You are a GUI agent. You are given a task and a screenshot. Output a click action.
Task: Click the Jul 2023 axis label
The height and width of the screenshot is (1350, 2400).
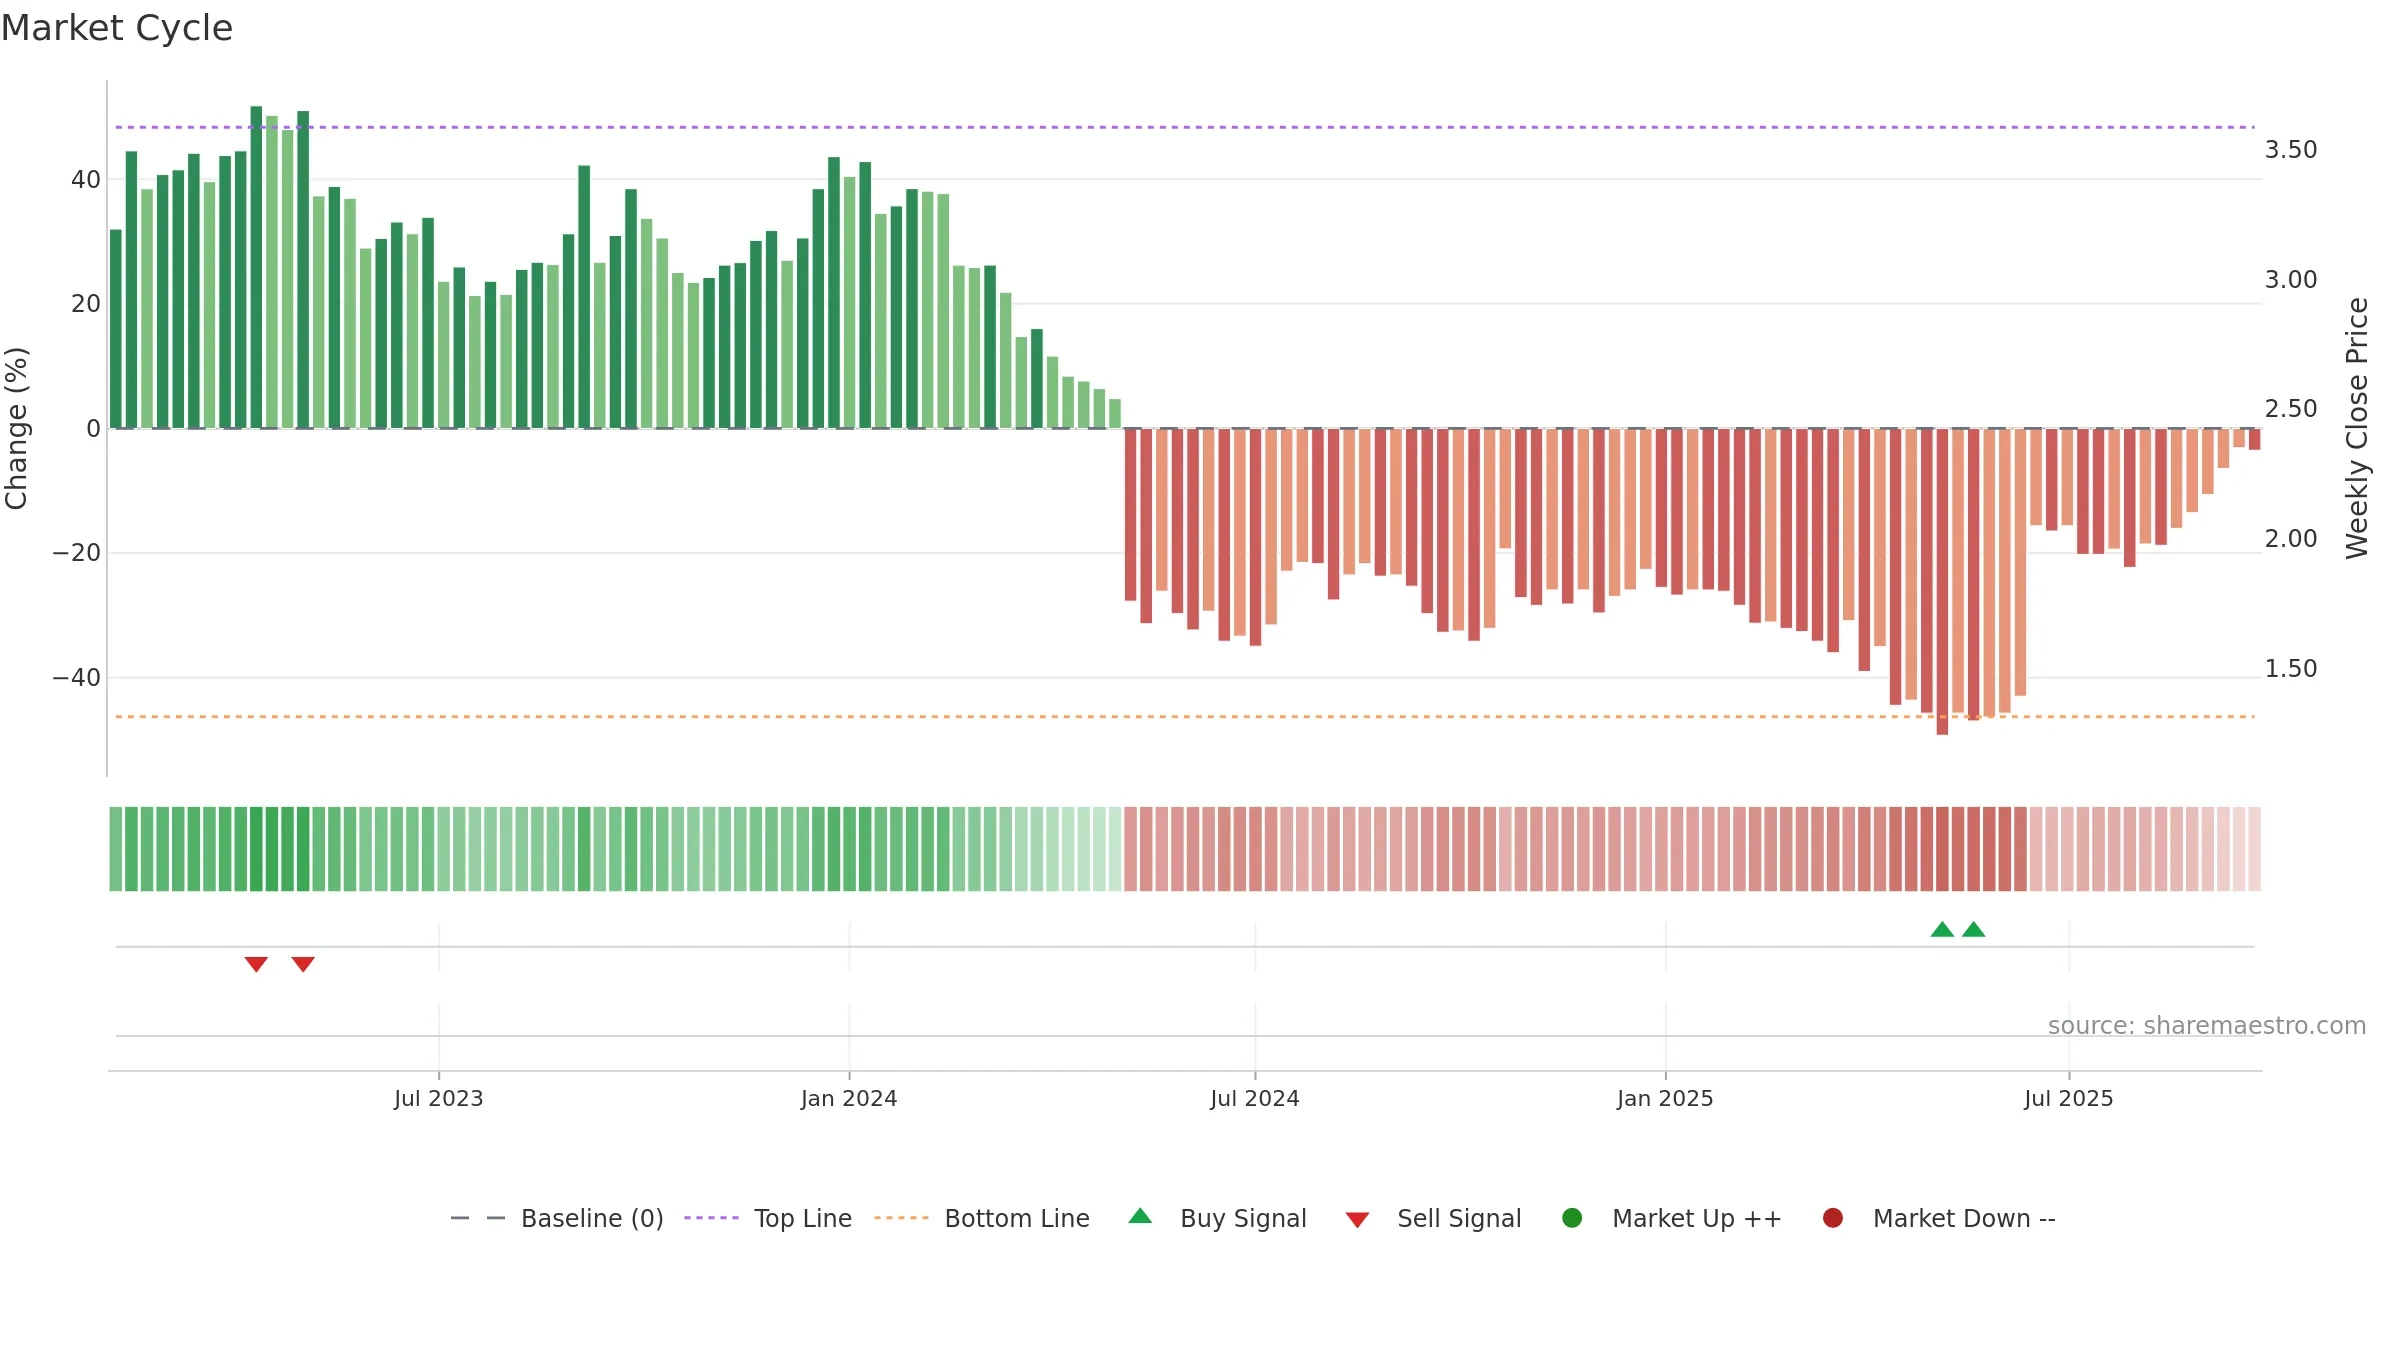click(439, 1099)
